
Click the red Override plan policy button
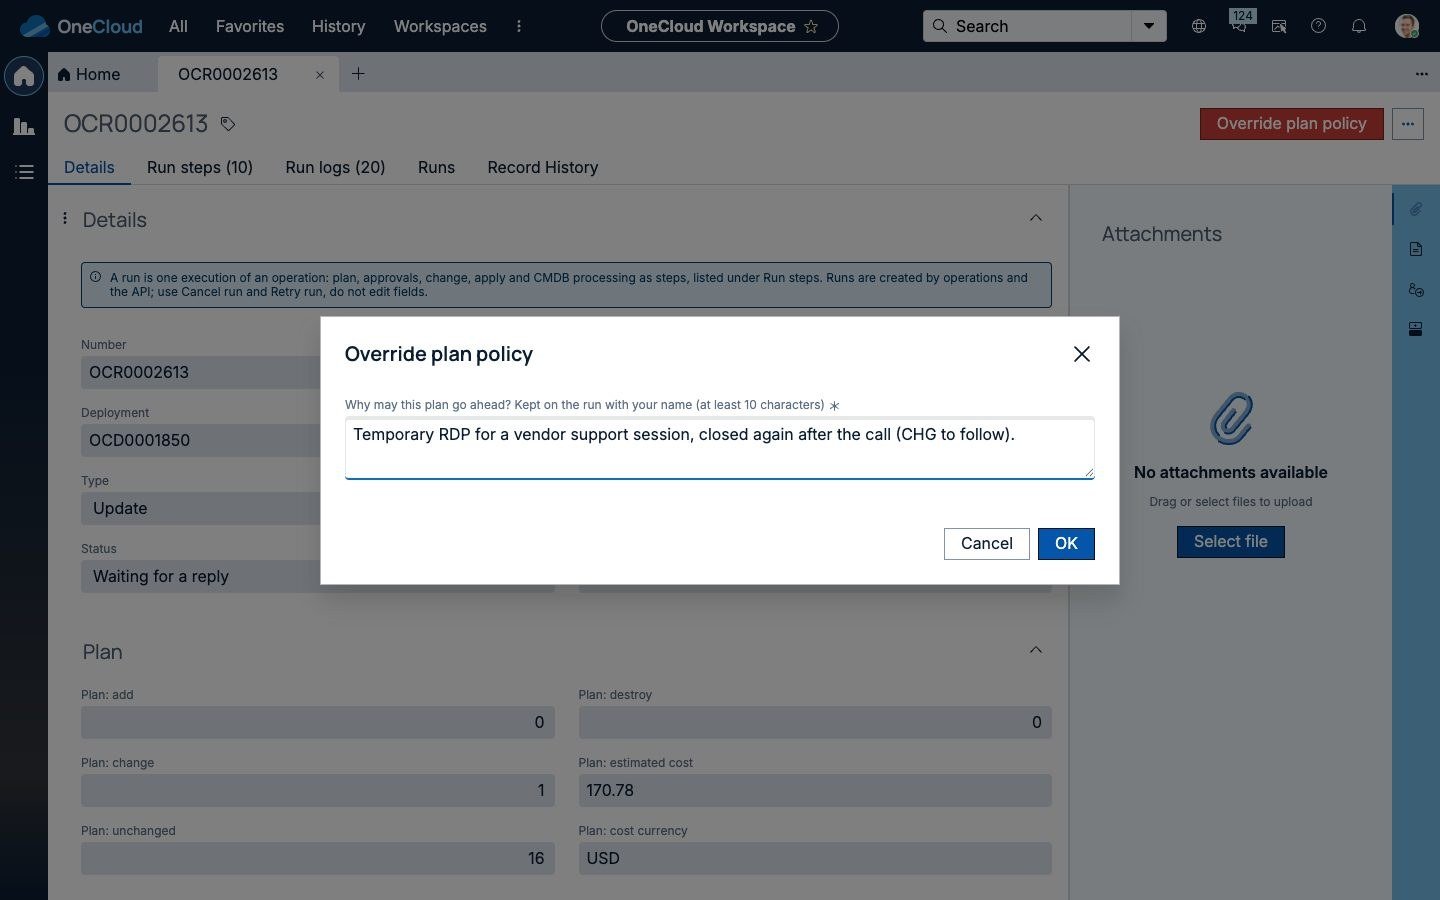click(1292, 124)
